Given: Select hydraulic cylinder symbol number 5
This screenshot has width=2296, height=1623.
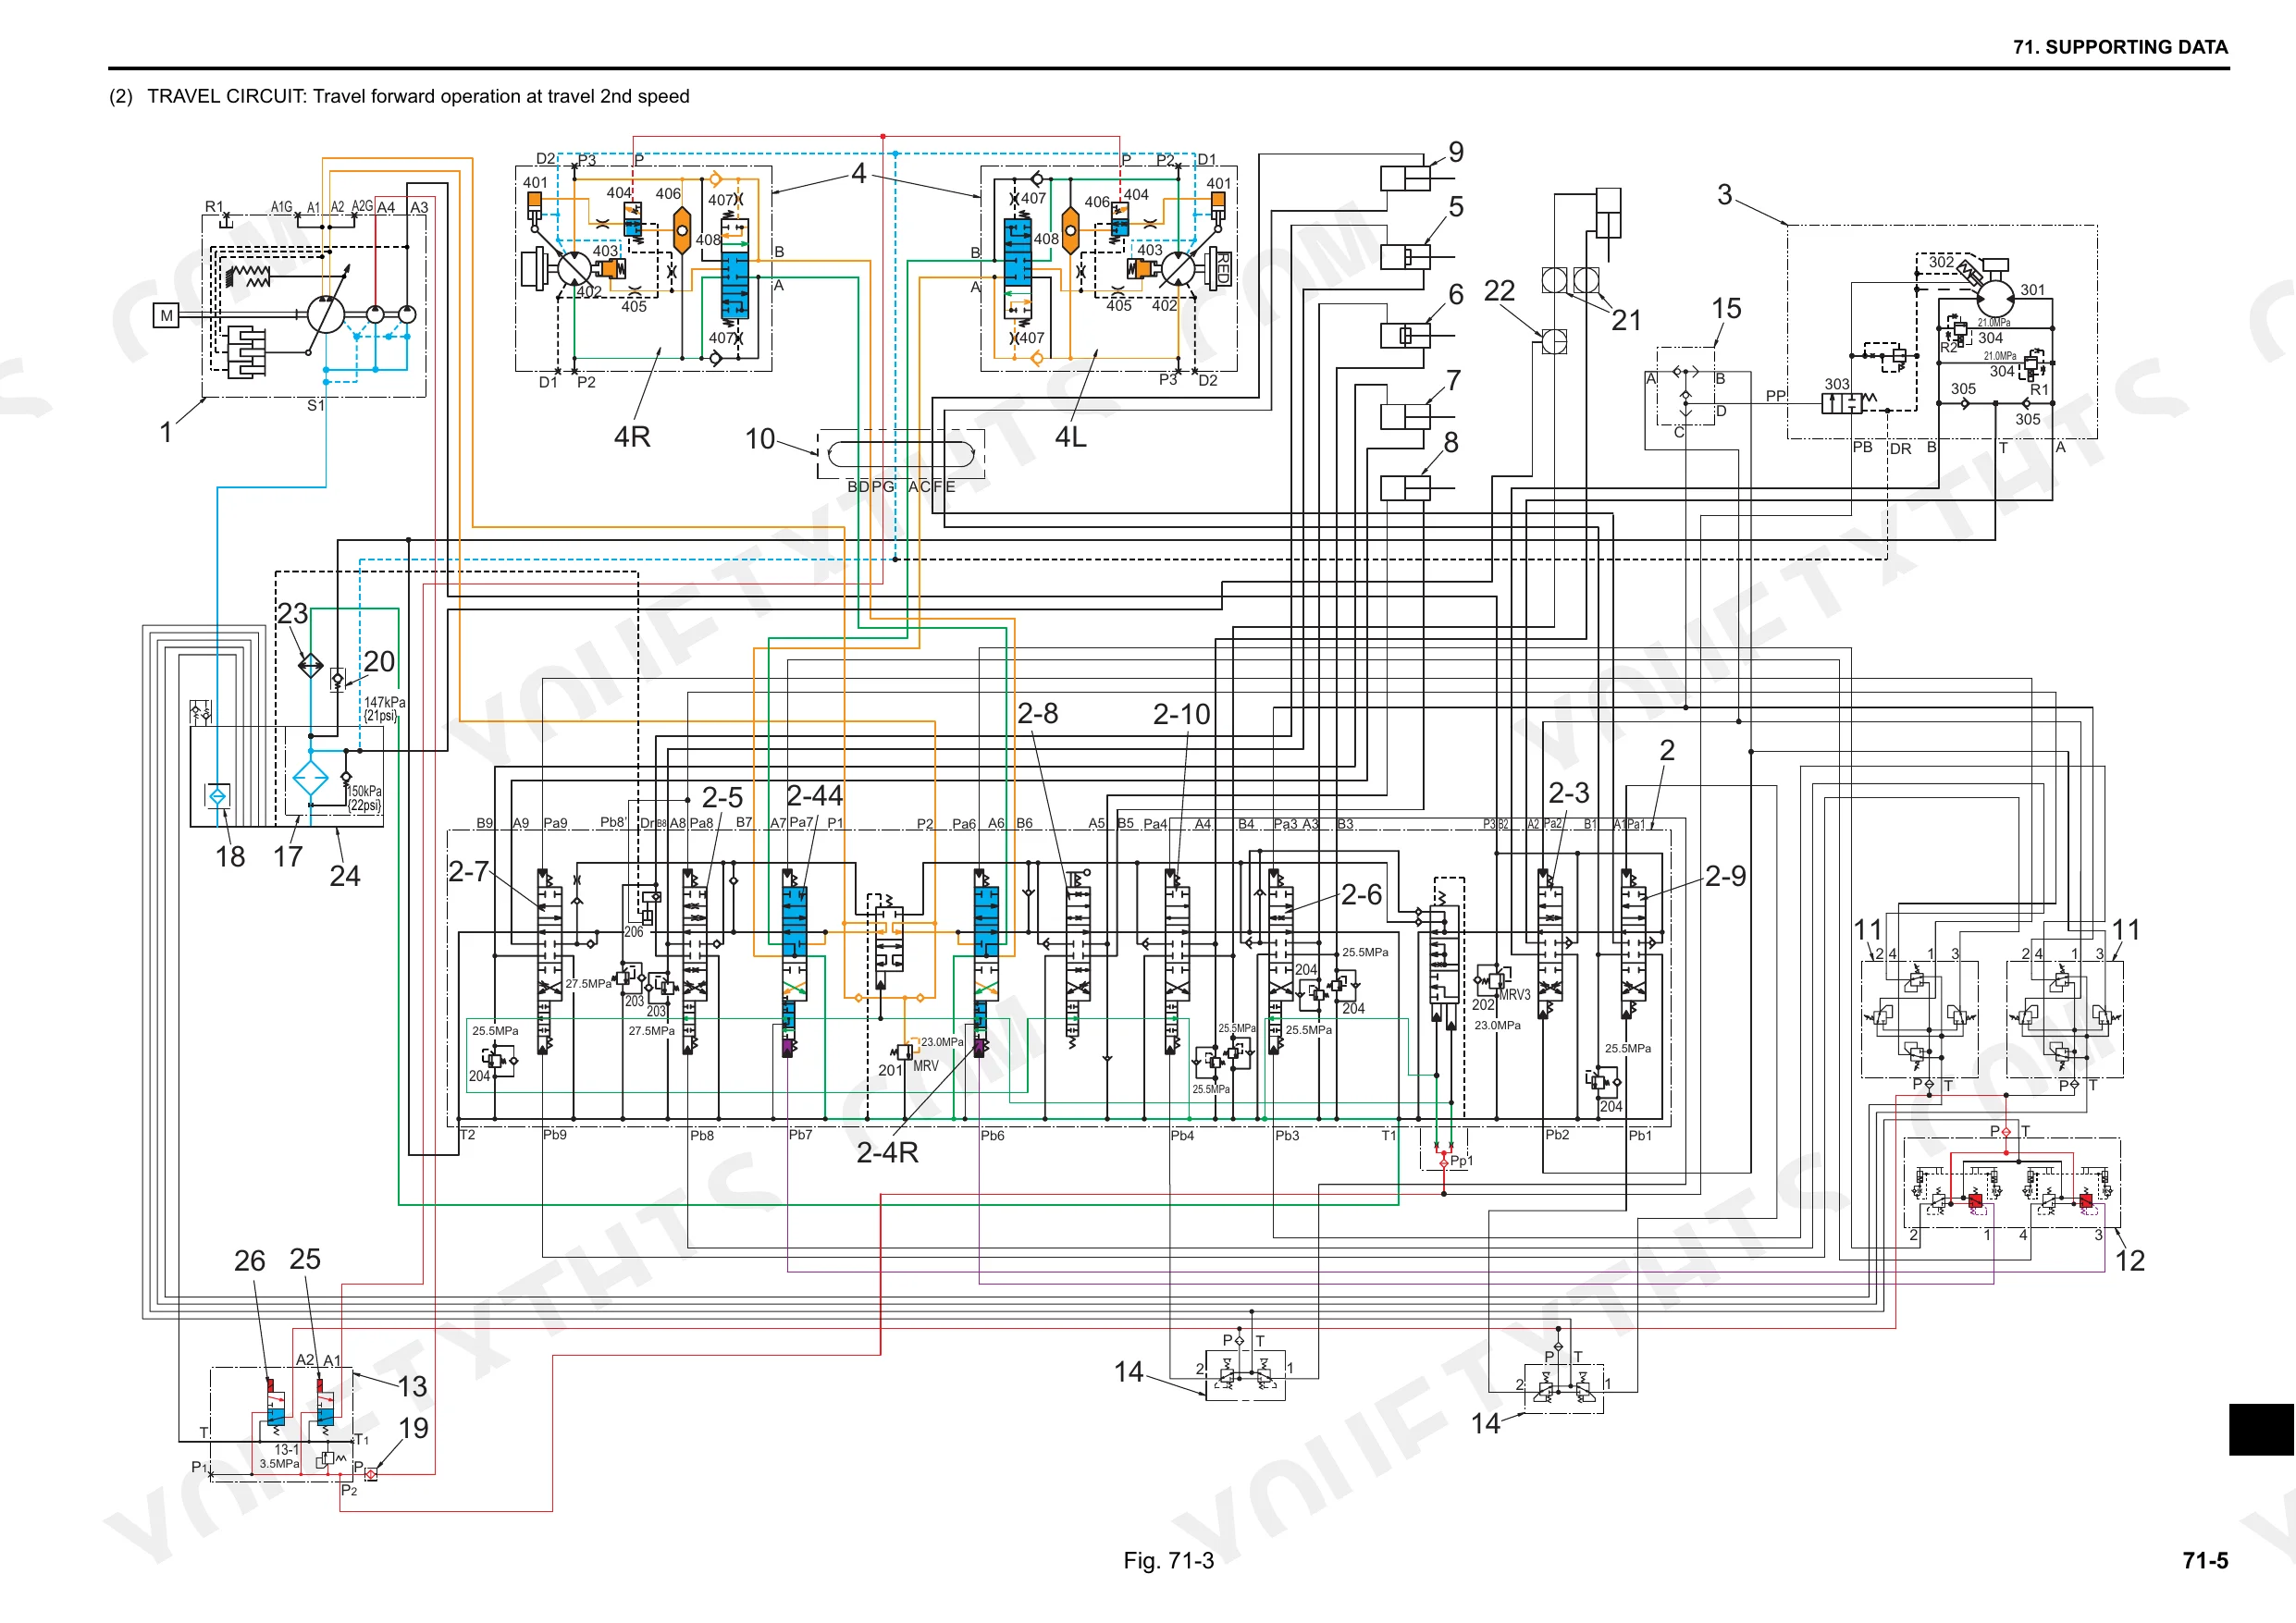Looking at the screenshot, I should pyautogui.click(x=1405, y=256).
